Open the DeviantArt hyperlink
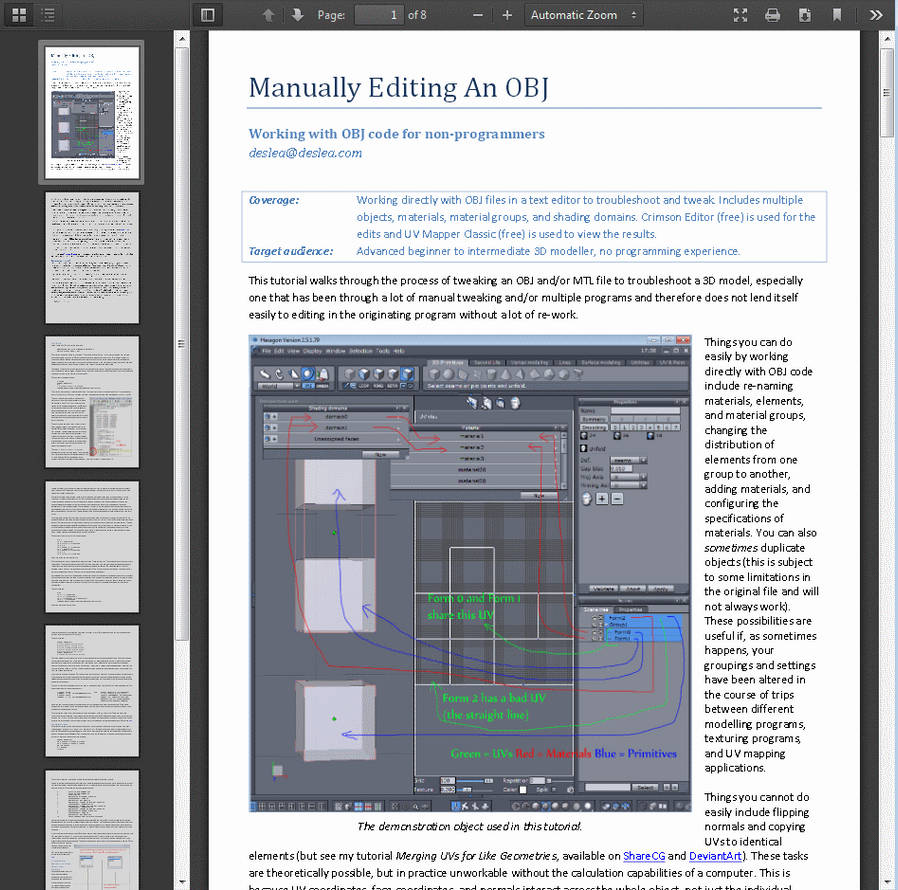This screenshot has width=898, height=890. point(715,855)
